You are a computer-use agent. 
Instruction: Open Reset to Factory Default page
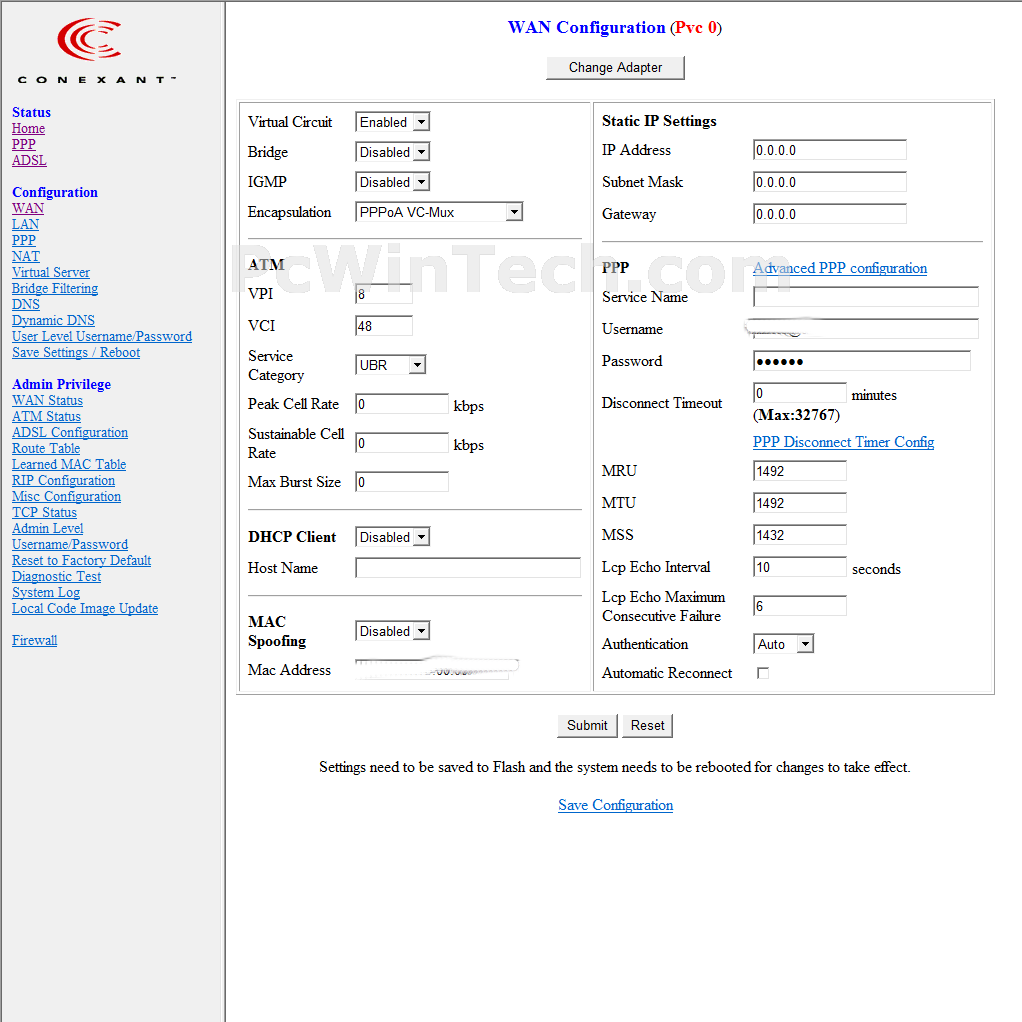click(81, 560)
